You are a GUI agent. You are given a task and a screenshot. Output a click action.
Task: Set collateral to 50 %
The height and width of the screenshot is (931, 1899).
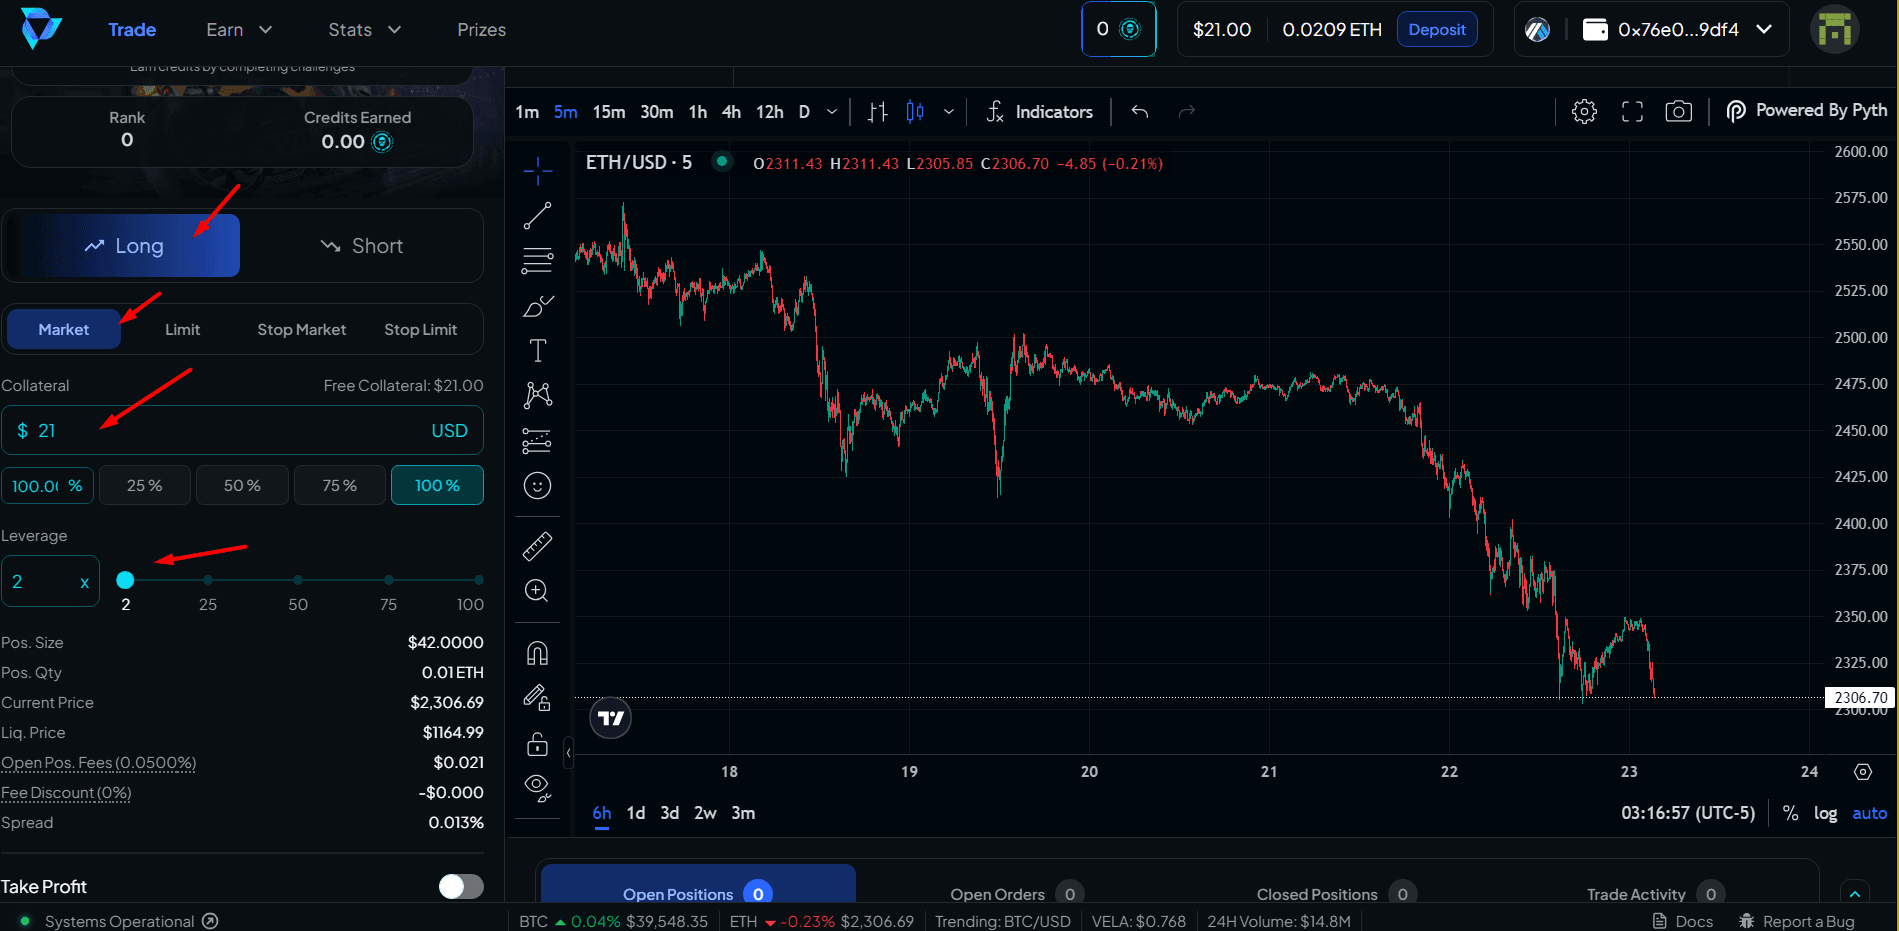pyautogui.click(x=242, y=485)
